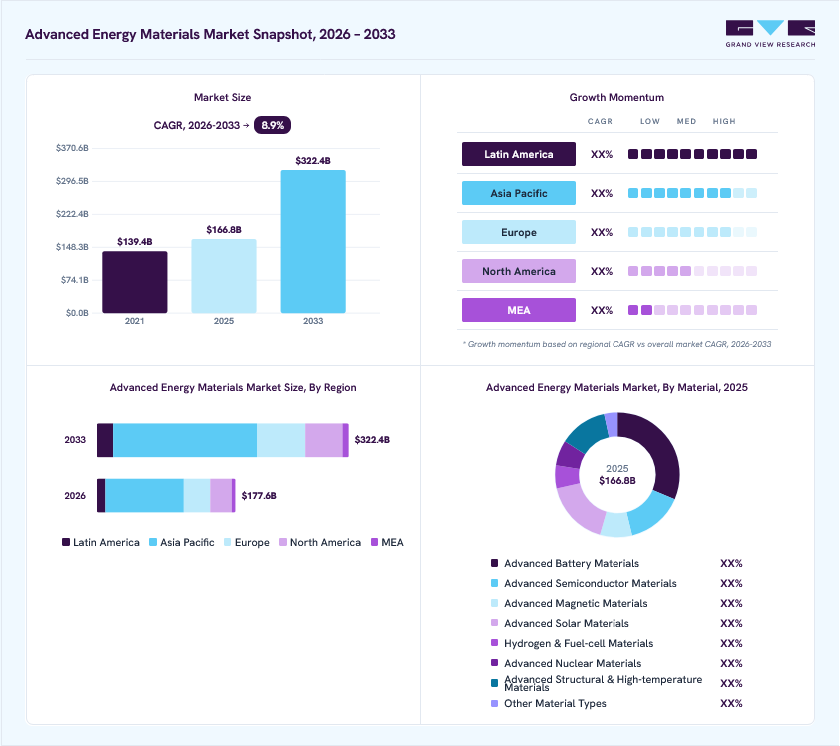Screen dimensions: 840x746
Task: Click Advanced Solar Materials legend swatch
Action: tap(494, 623)
